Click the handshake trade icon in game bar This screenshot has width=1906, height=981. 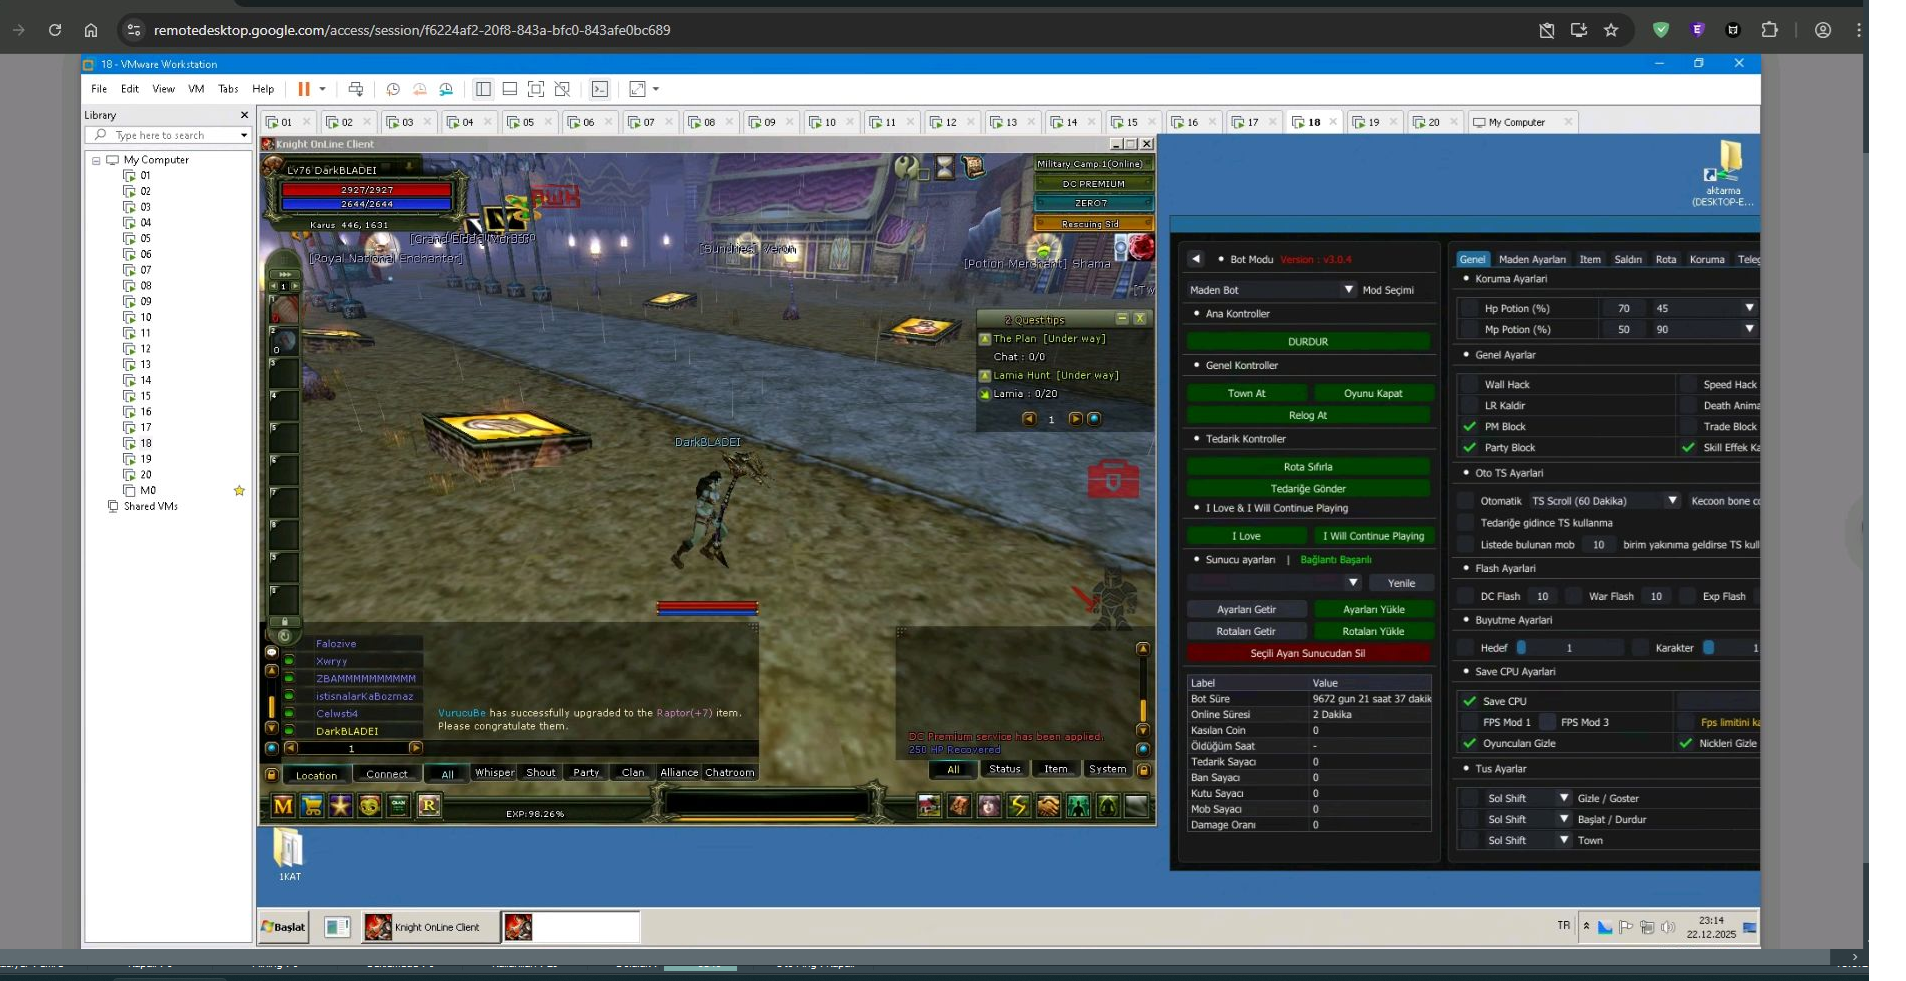(x=1049, y=806)
